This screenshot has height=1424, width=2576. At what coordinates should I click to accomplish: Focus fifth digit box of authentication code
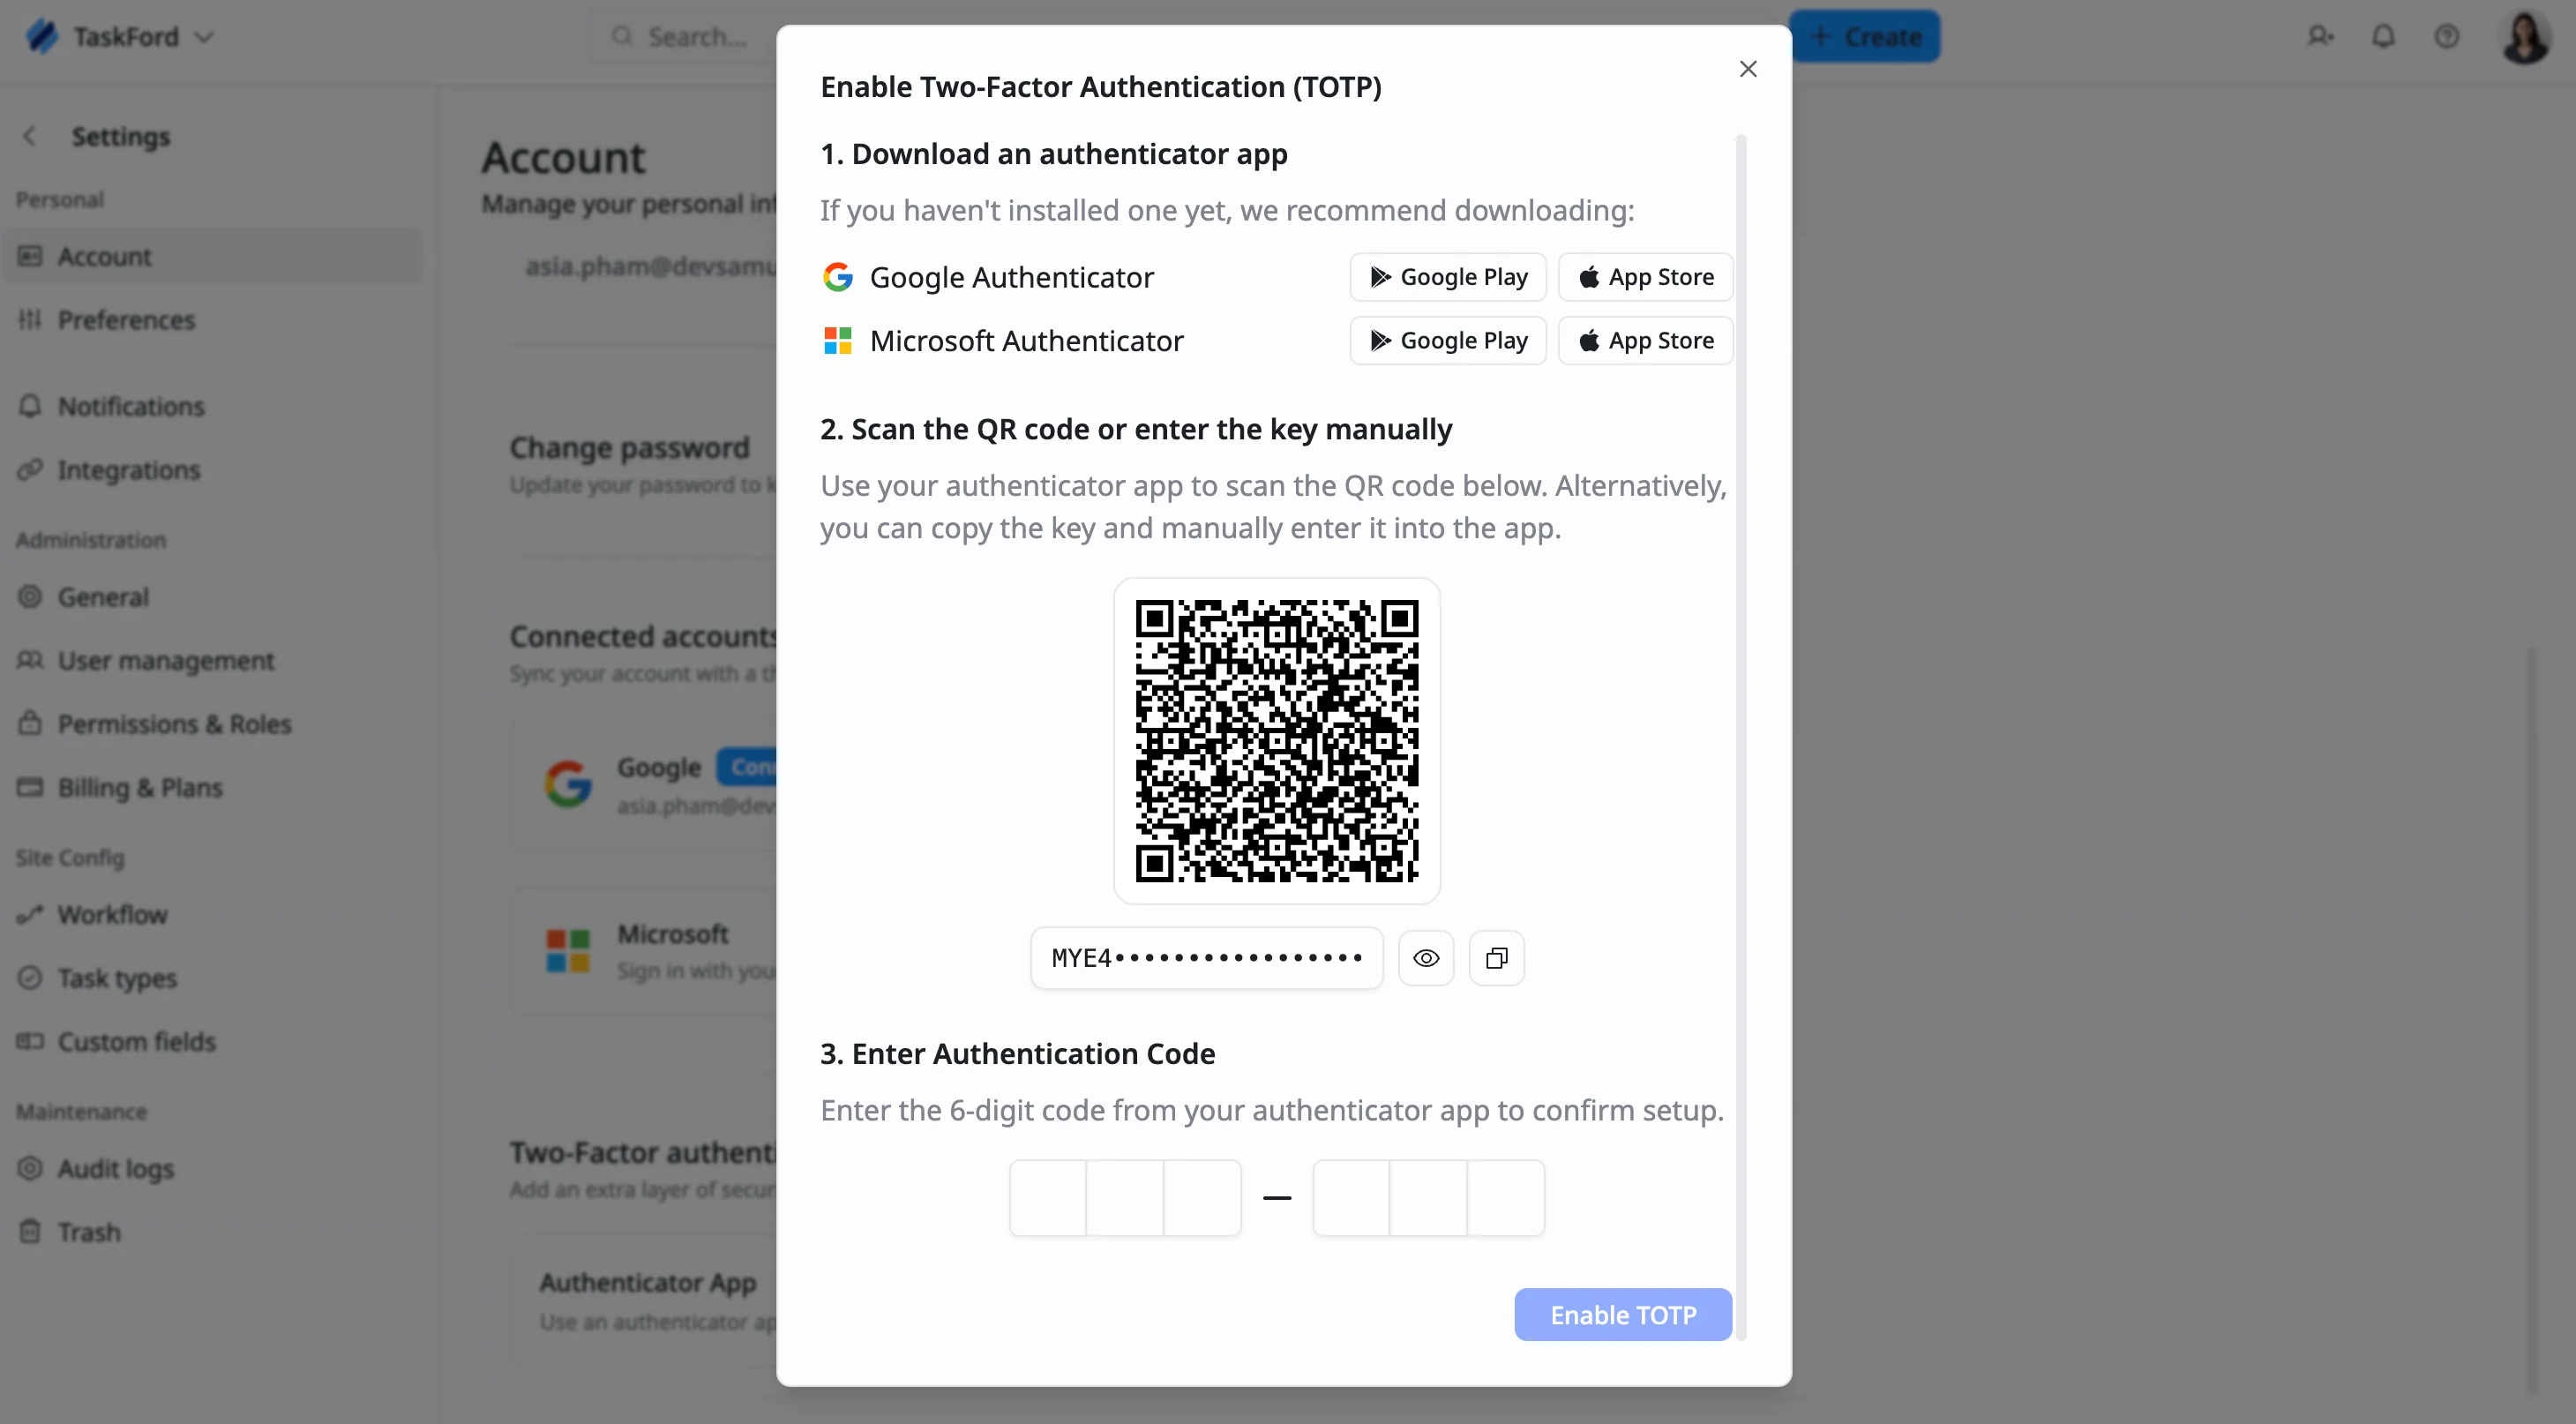coord(1429,1198)
